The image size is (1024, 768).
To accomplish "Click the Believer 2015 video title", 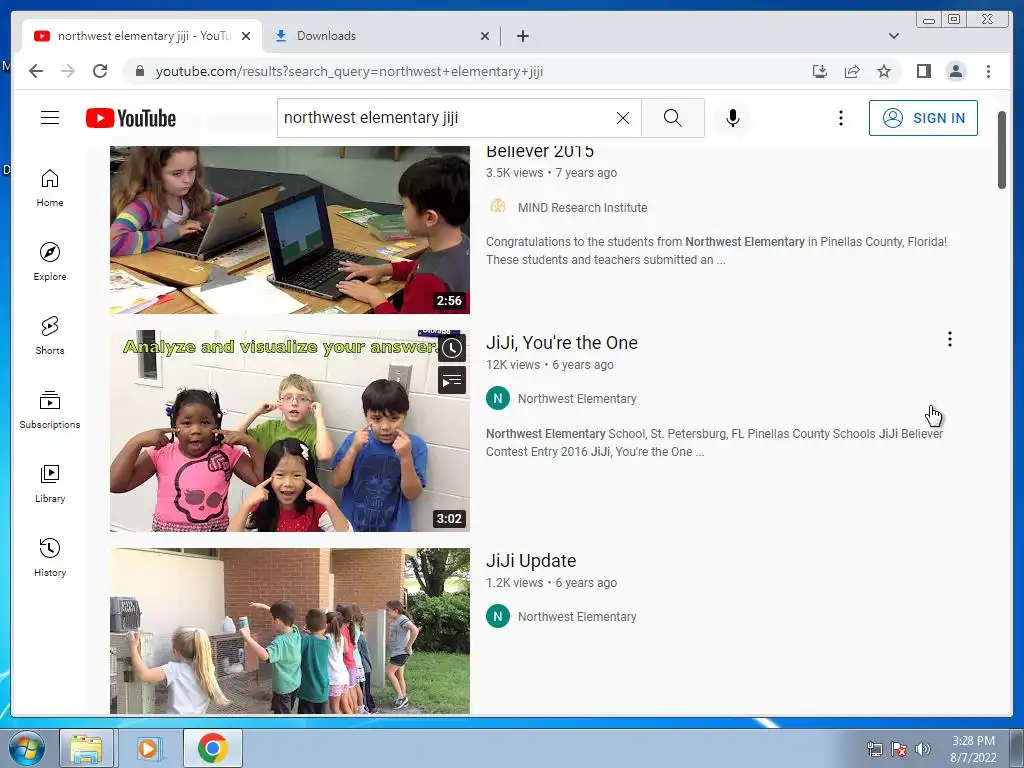I will pos(539,152).
